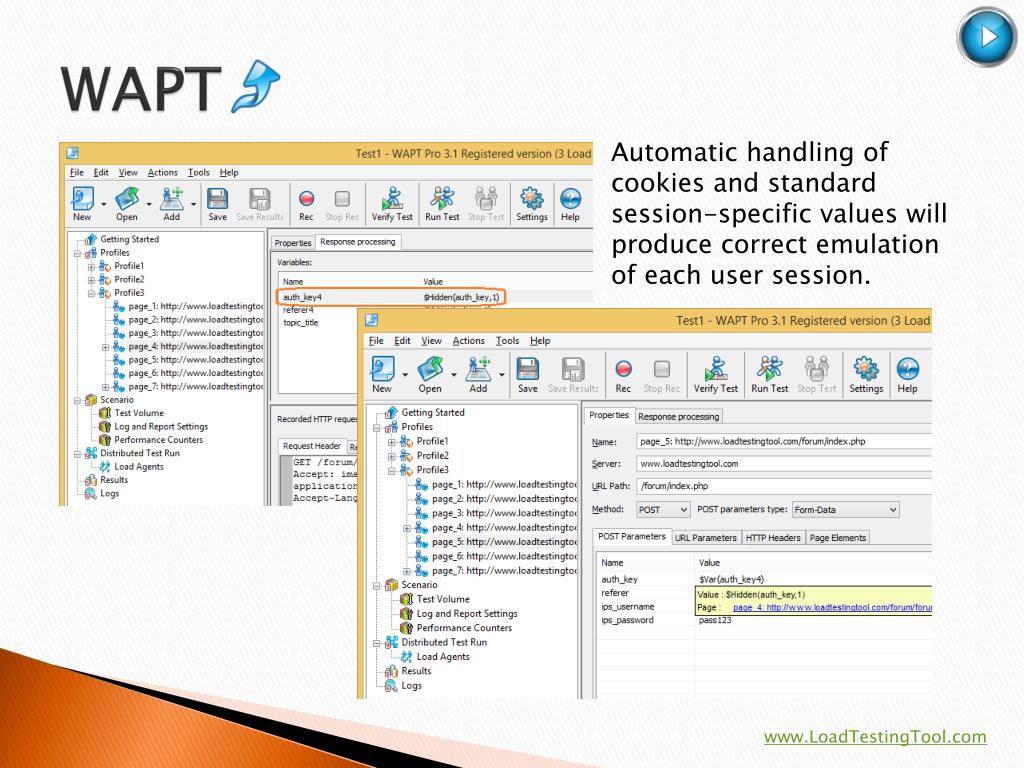Open File menu in front WAPT window
The width and height of the screenshot is (1024, 768).
pos(376,341)
